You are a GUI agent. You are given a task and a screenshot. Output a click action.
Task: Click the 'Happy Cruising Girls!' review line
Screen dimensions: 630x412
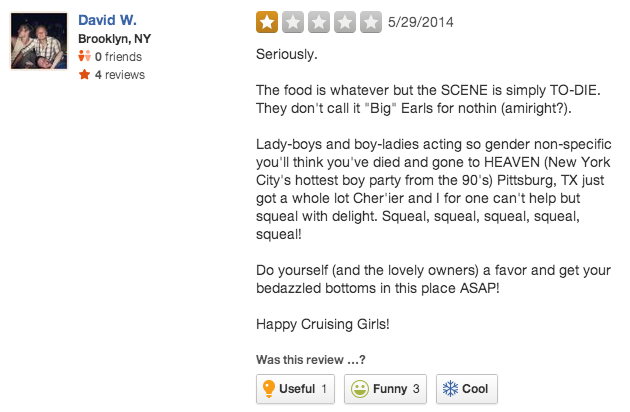point(323,324)
